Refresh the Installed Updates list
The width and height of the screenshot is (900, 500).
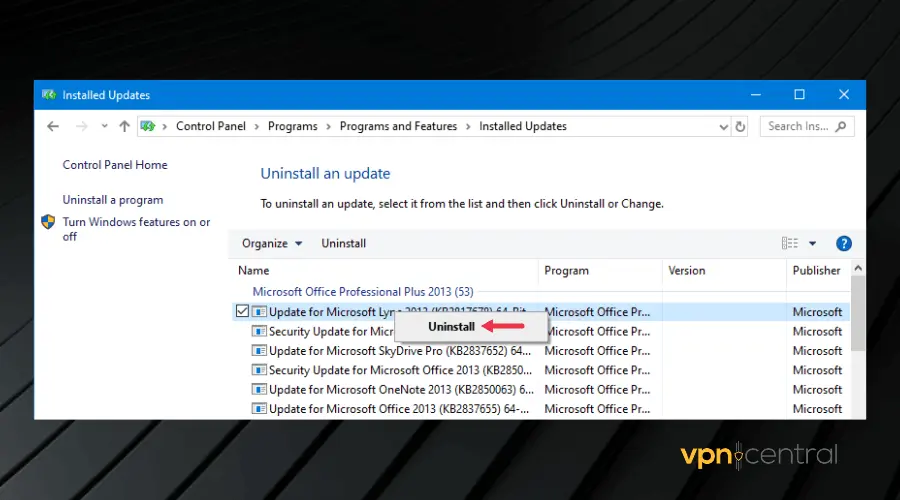click(740, 126)
